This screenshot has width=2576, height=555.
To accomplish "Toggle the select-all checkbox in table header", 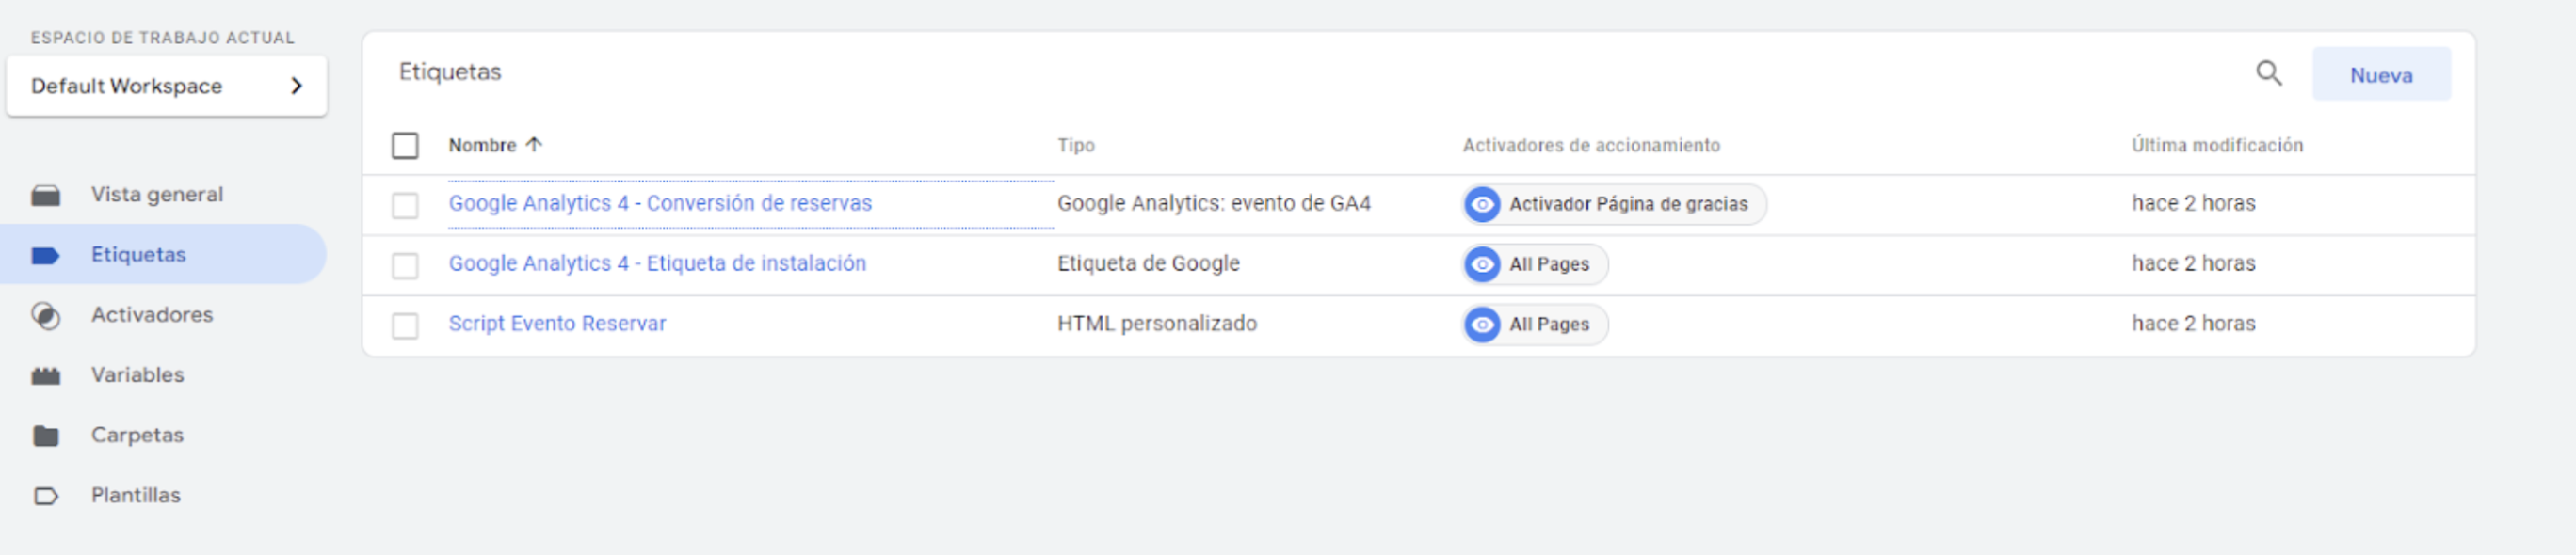I will click(x=405, y=145).
